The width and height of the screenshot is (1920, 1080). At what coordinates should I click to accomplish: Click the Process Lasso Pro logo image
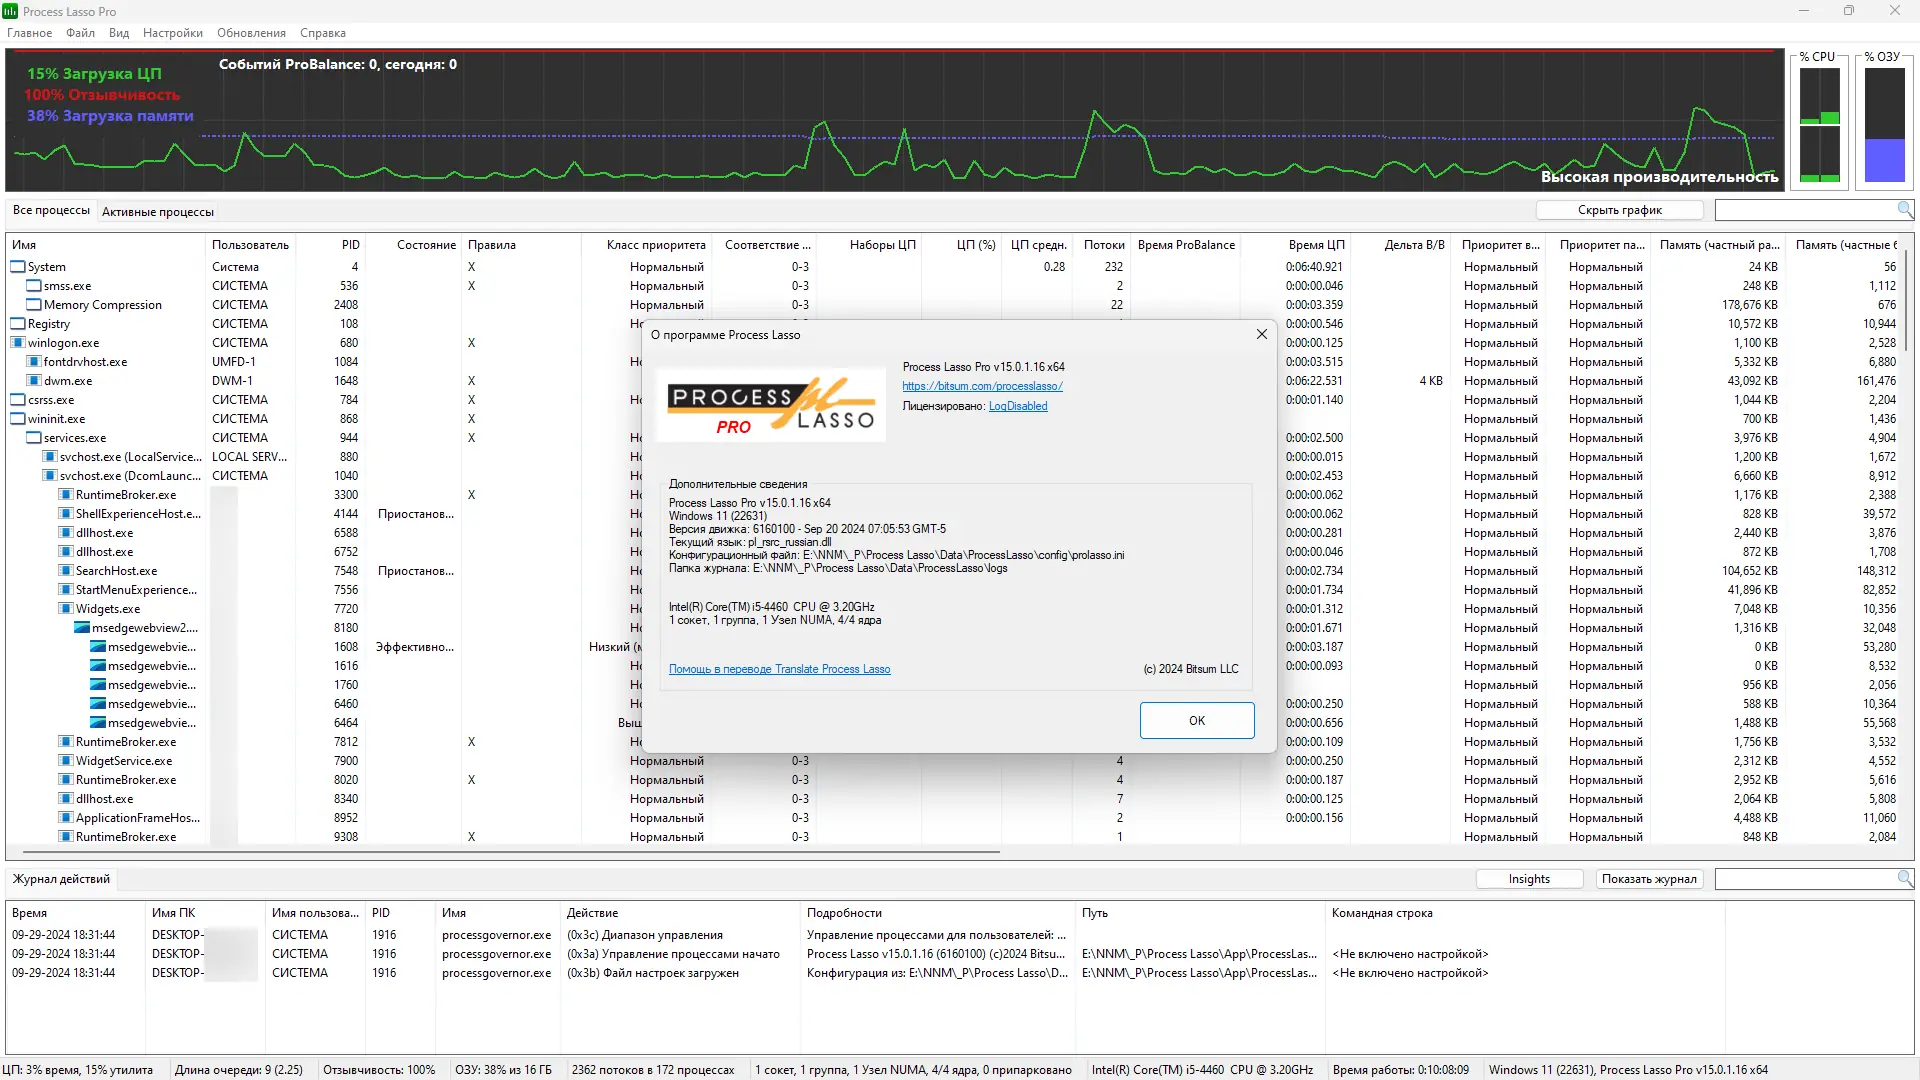770,405
